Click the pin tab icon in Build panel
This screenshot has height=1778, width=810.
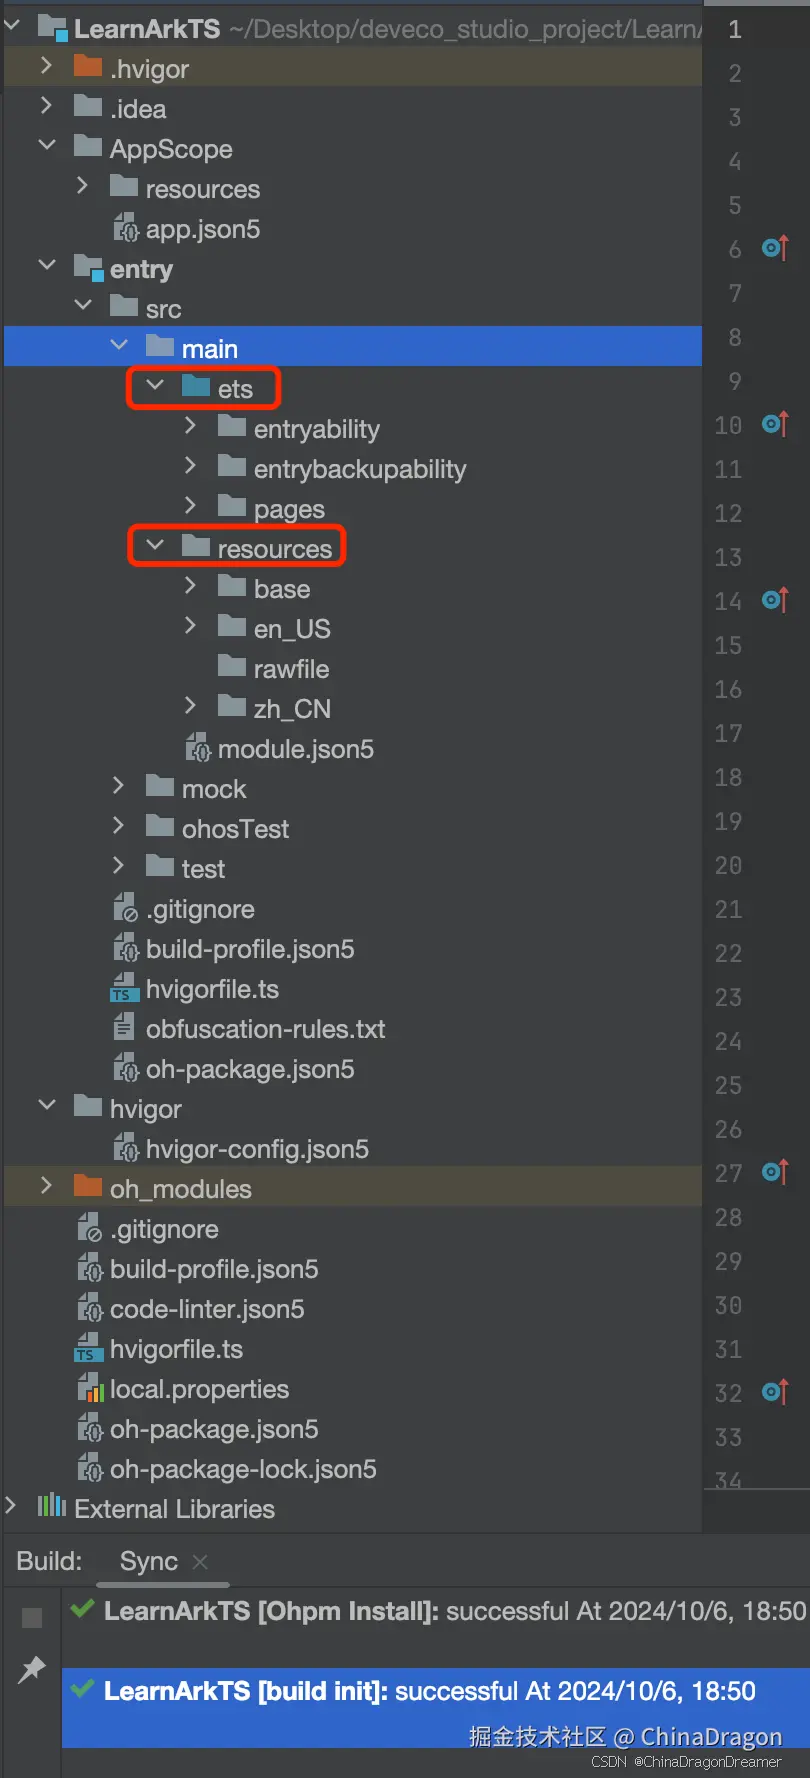[32, 1668]
